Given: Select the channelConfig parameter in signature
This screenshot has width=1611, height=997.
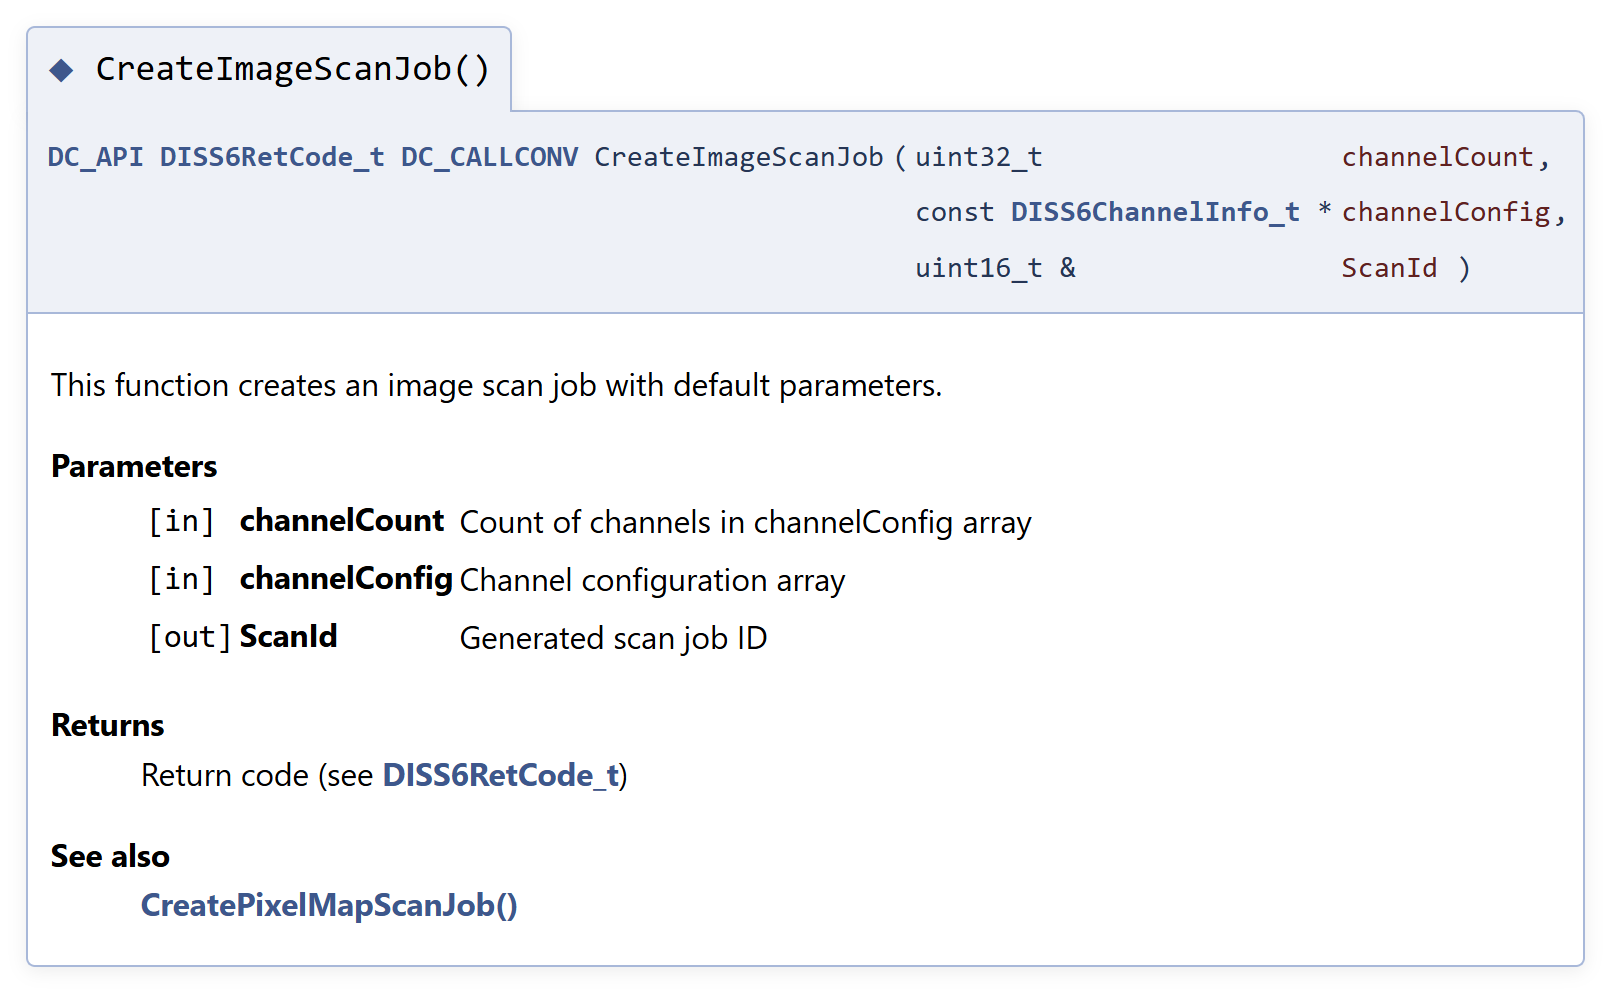Looking at the screenshot, I should tap(1446, 212).
